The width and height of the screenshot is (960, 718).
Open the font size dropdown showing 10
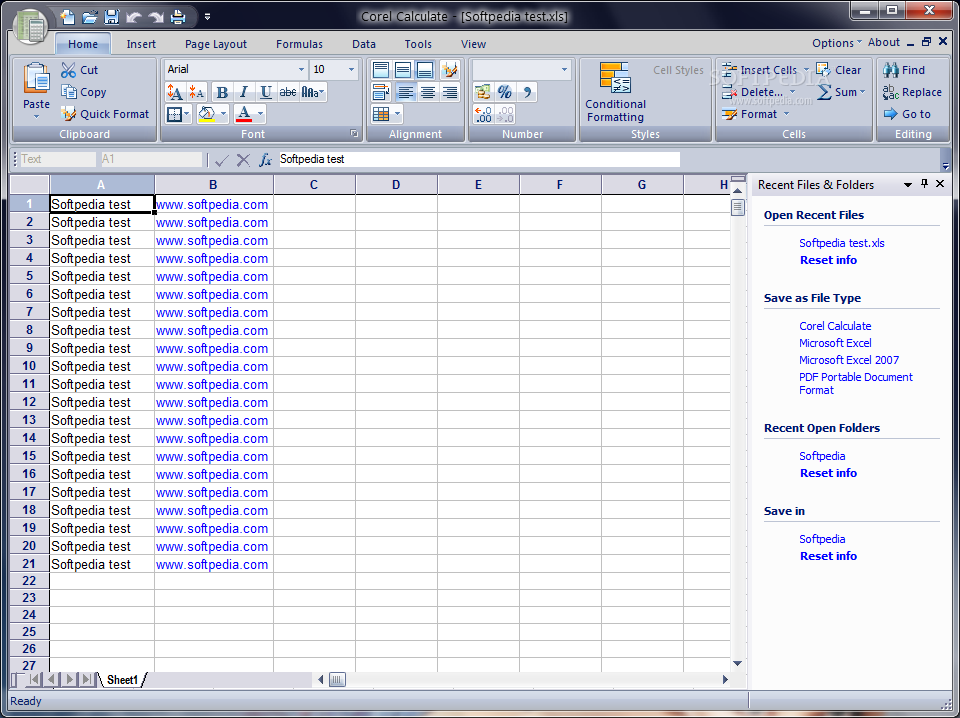[351, 70]
